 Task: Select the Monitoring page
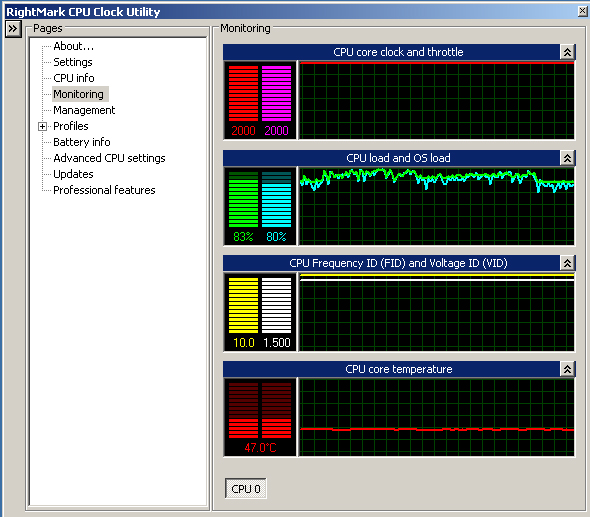pyautogui.click(x=78, y=94)
